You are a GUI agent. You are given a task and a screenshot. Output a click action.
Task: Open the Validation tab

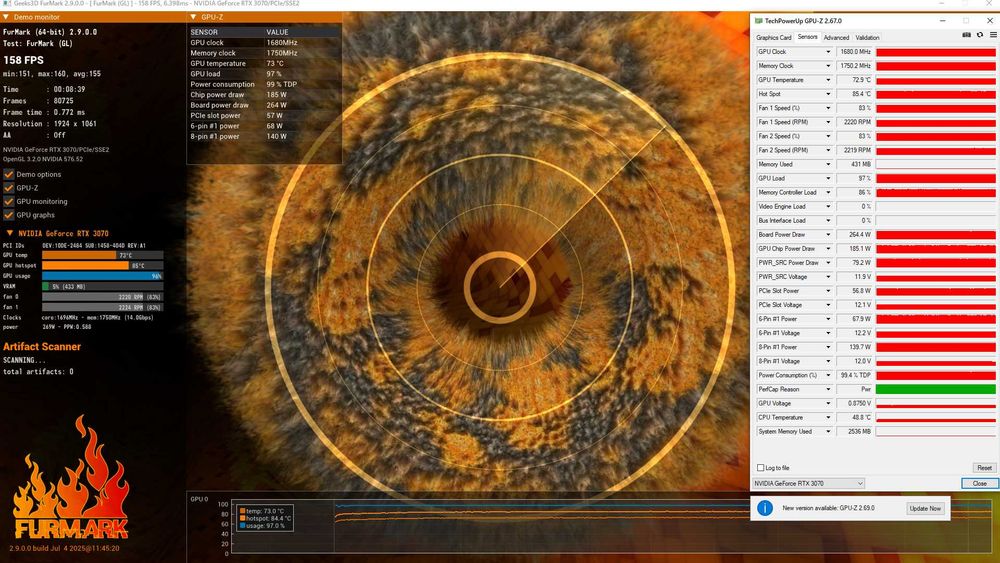coord(867,38)
